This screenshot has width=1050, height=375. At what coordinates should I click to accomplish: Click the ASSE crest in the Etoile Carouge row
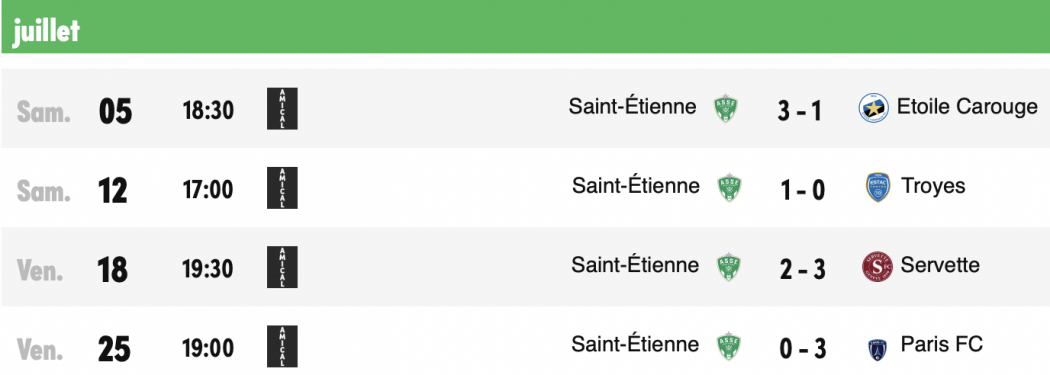click(726, 108)
